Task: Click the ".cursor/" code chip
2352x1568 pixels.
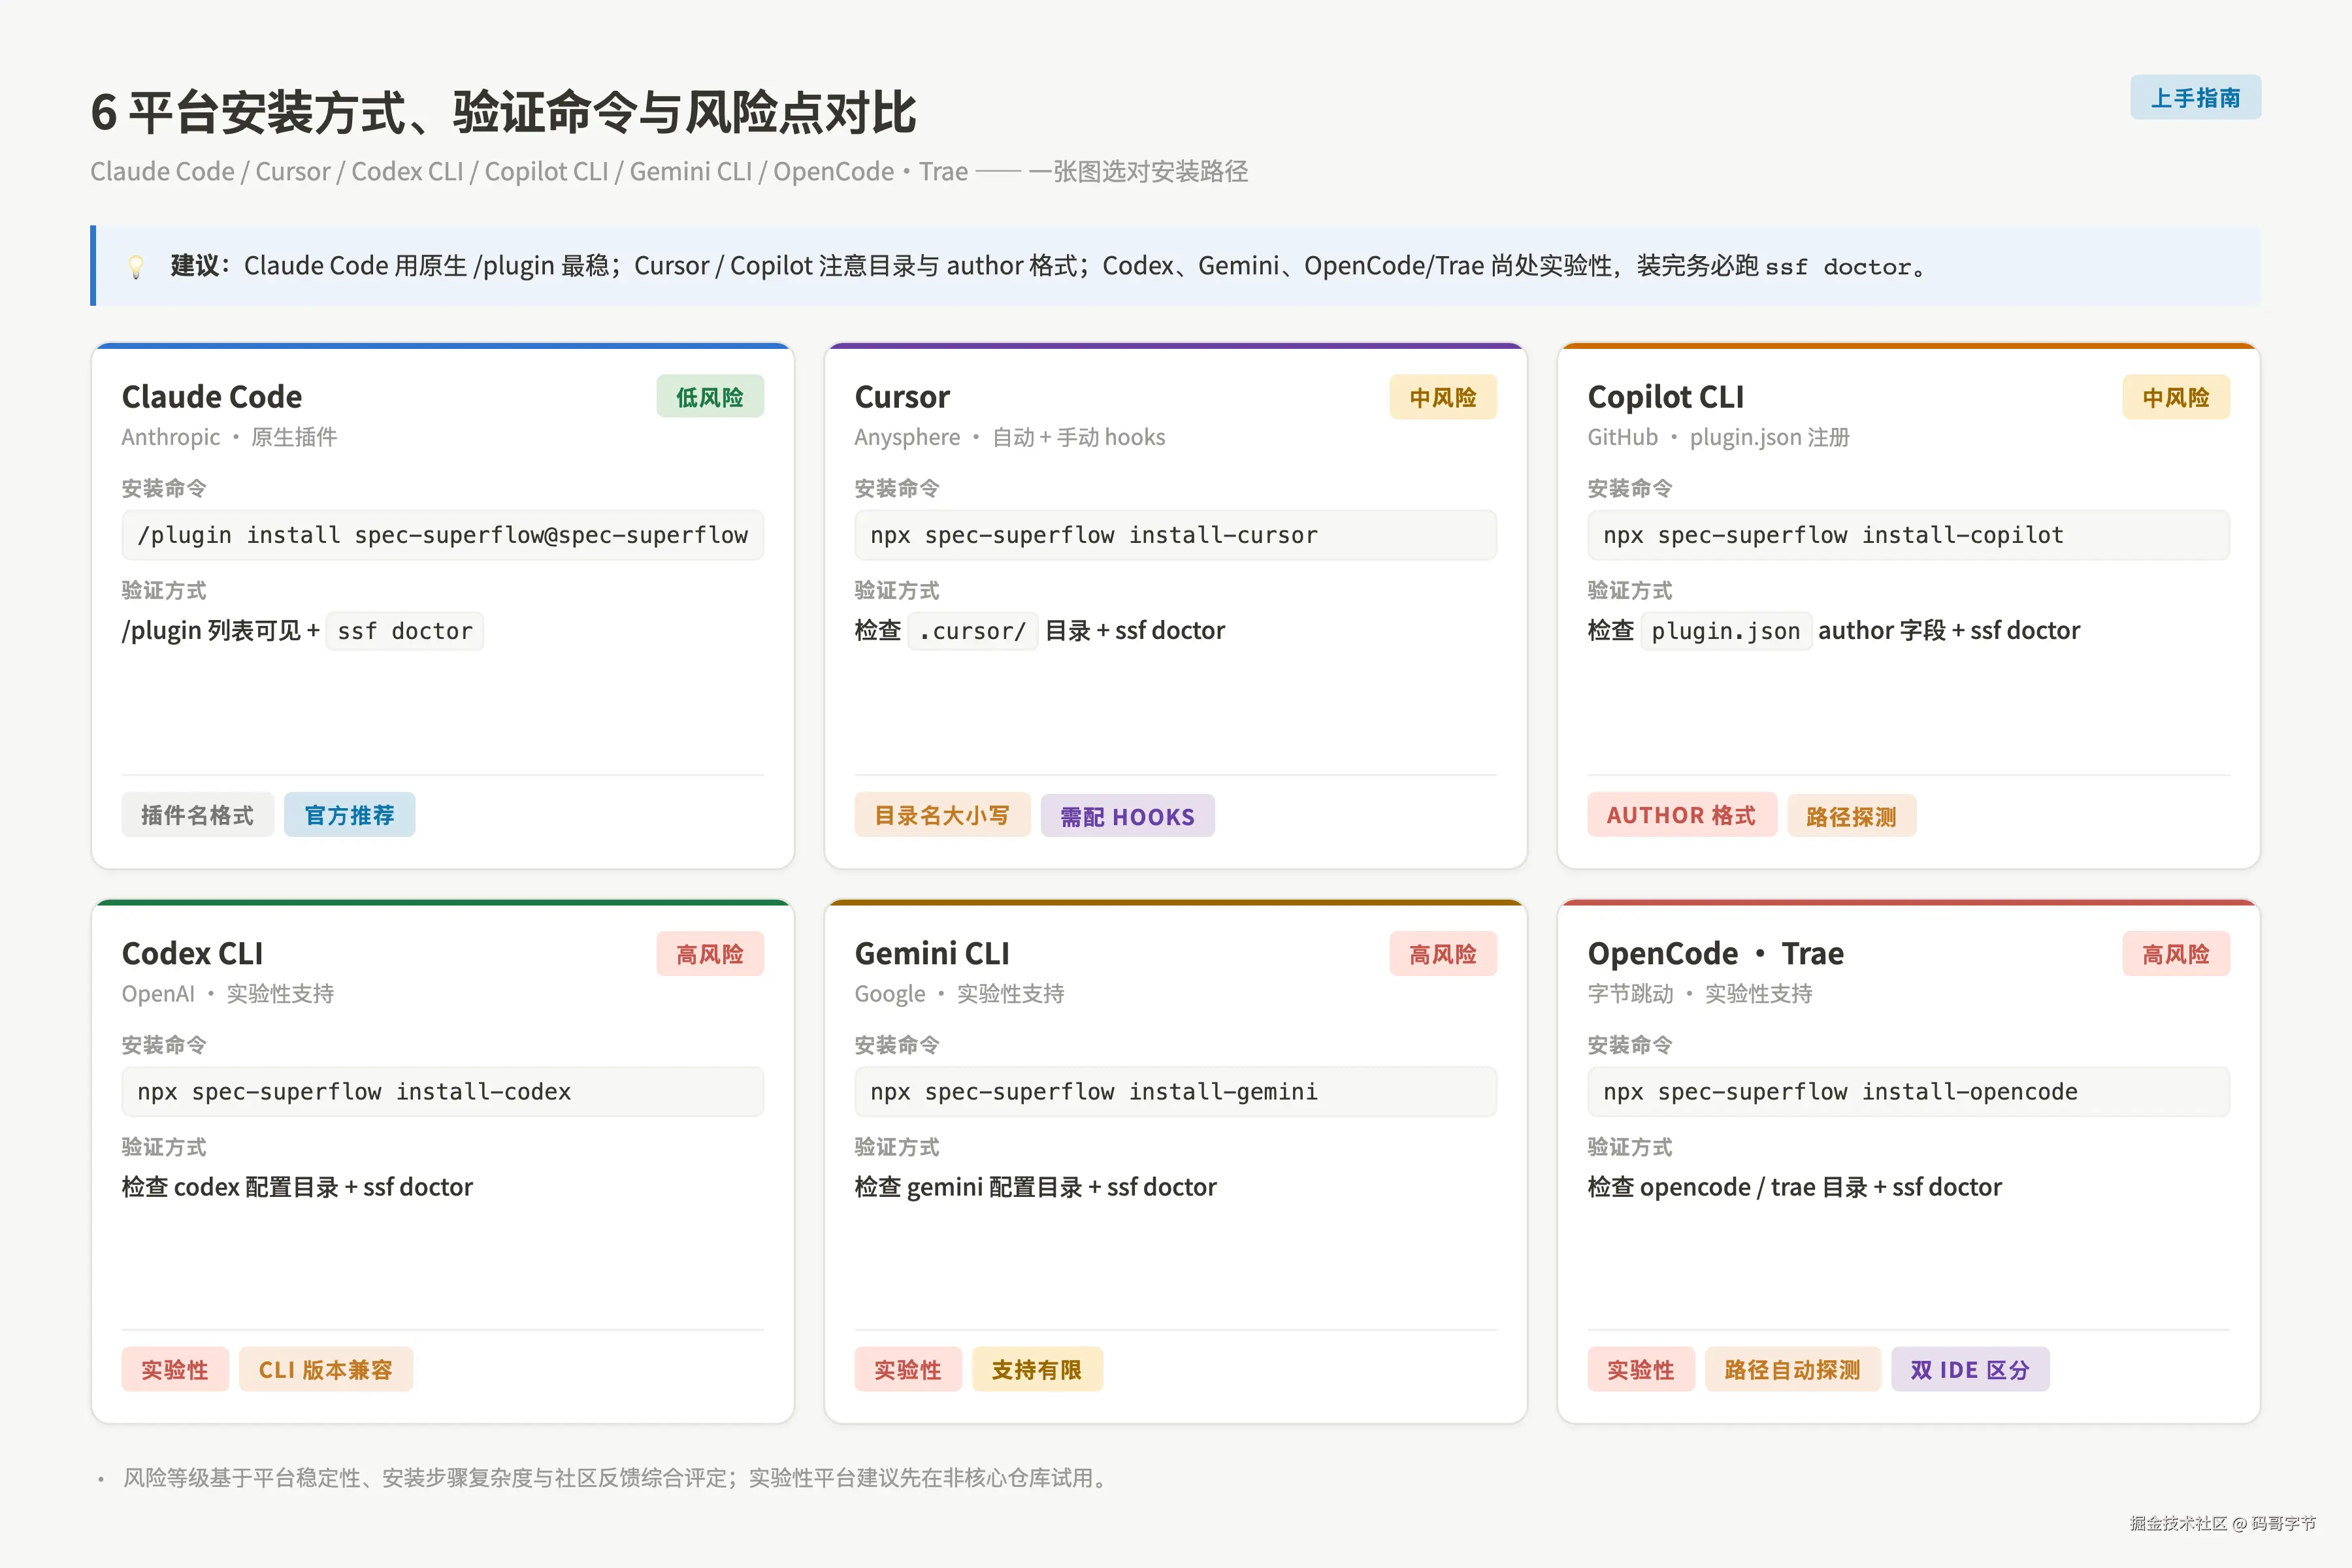Action: pyautogui.click(x=973, y=631)
